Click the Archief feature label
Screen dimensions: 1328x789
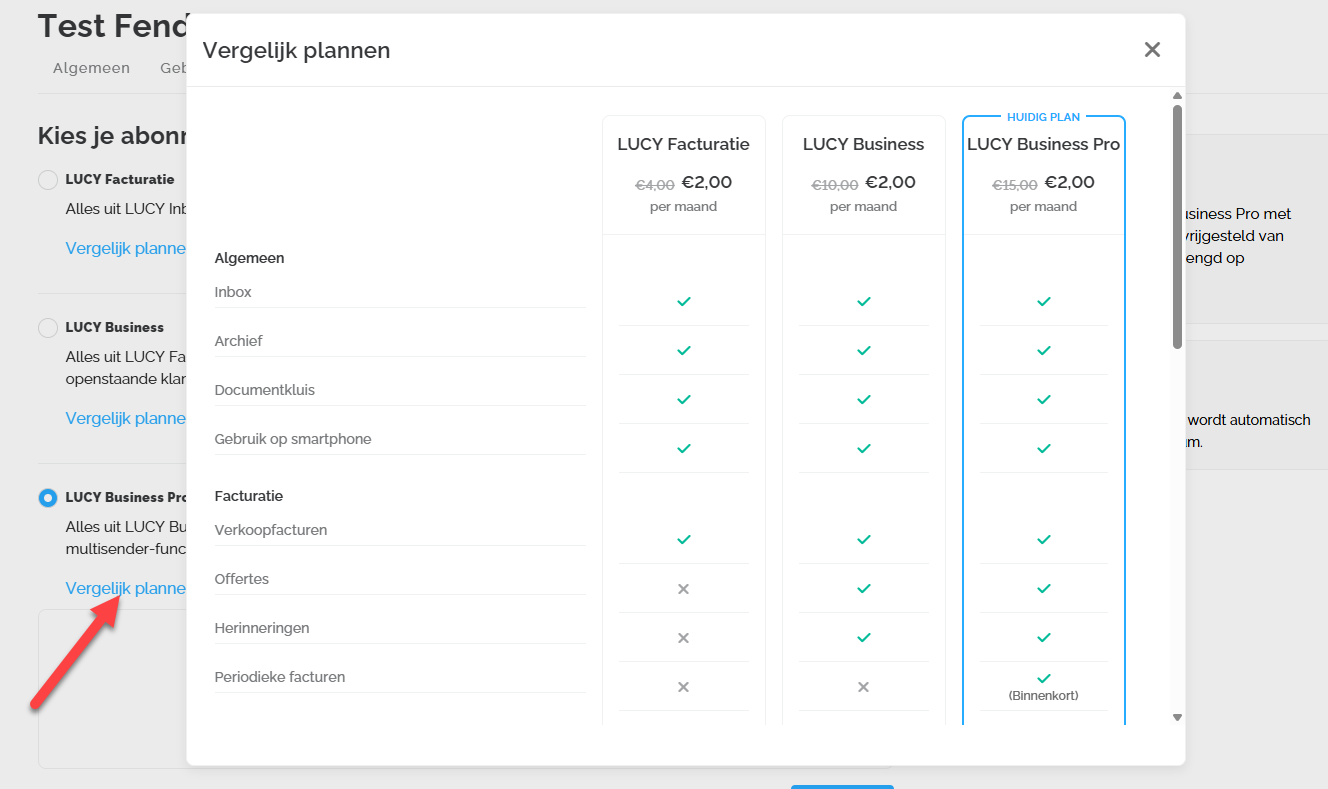238,341
